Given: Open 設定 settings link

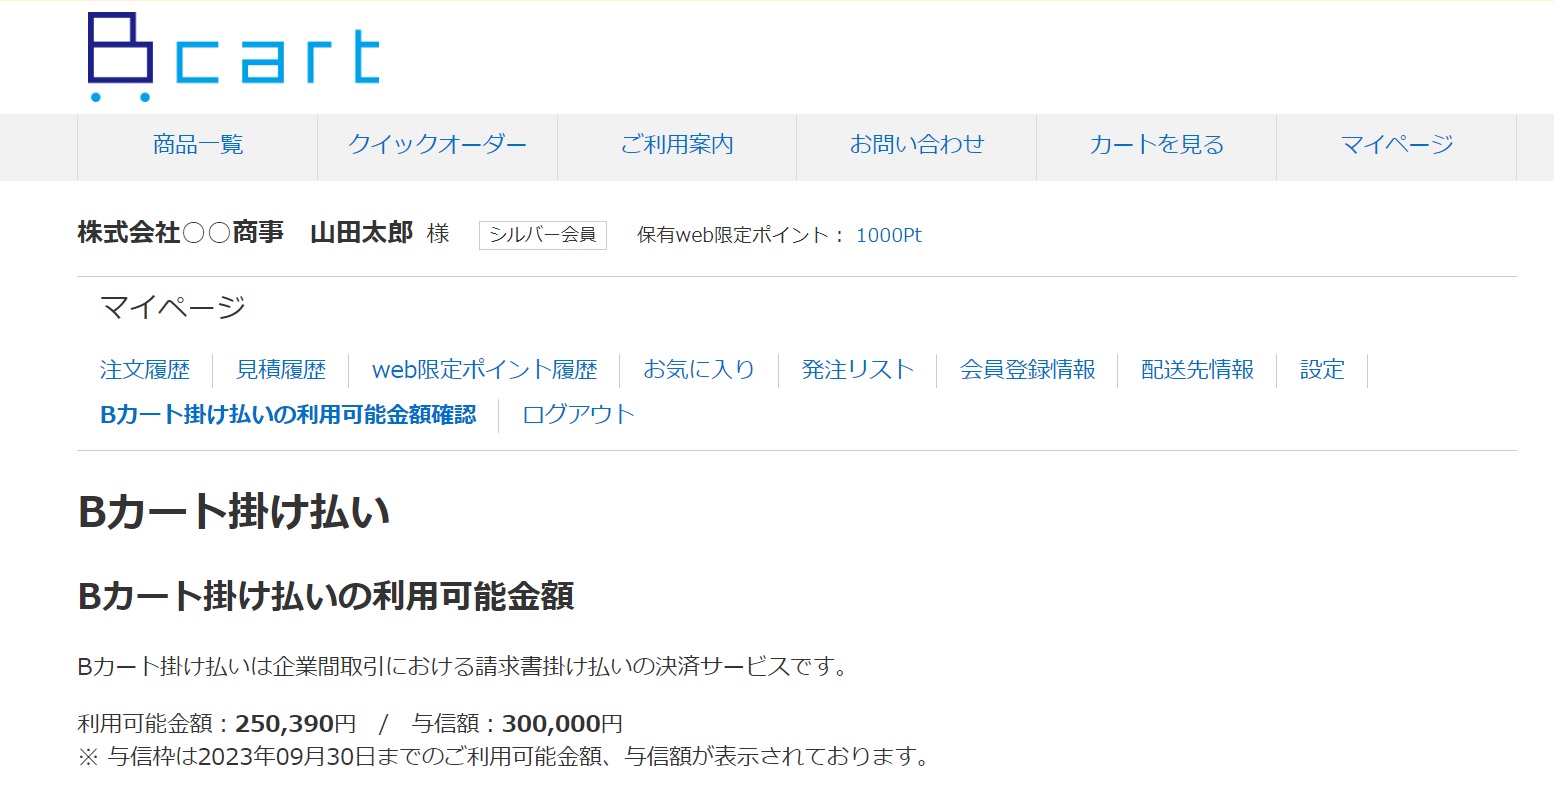Looking at the screenshot, I should (x=1322, y=370).
